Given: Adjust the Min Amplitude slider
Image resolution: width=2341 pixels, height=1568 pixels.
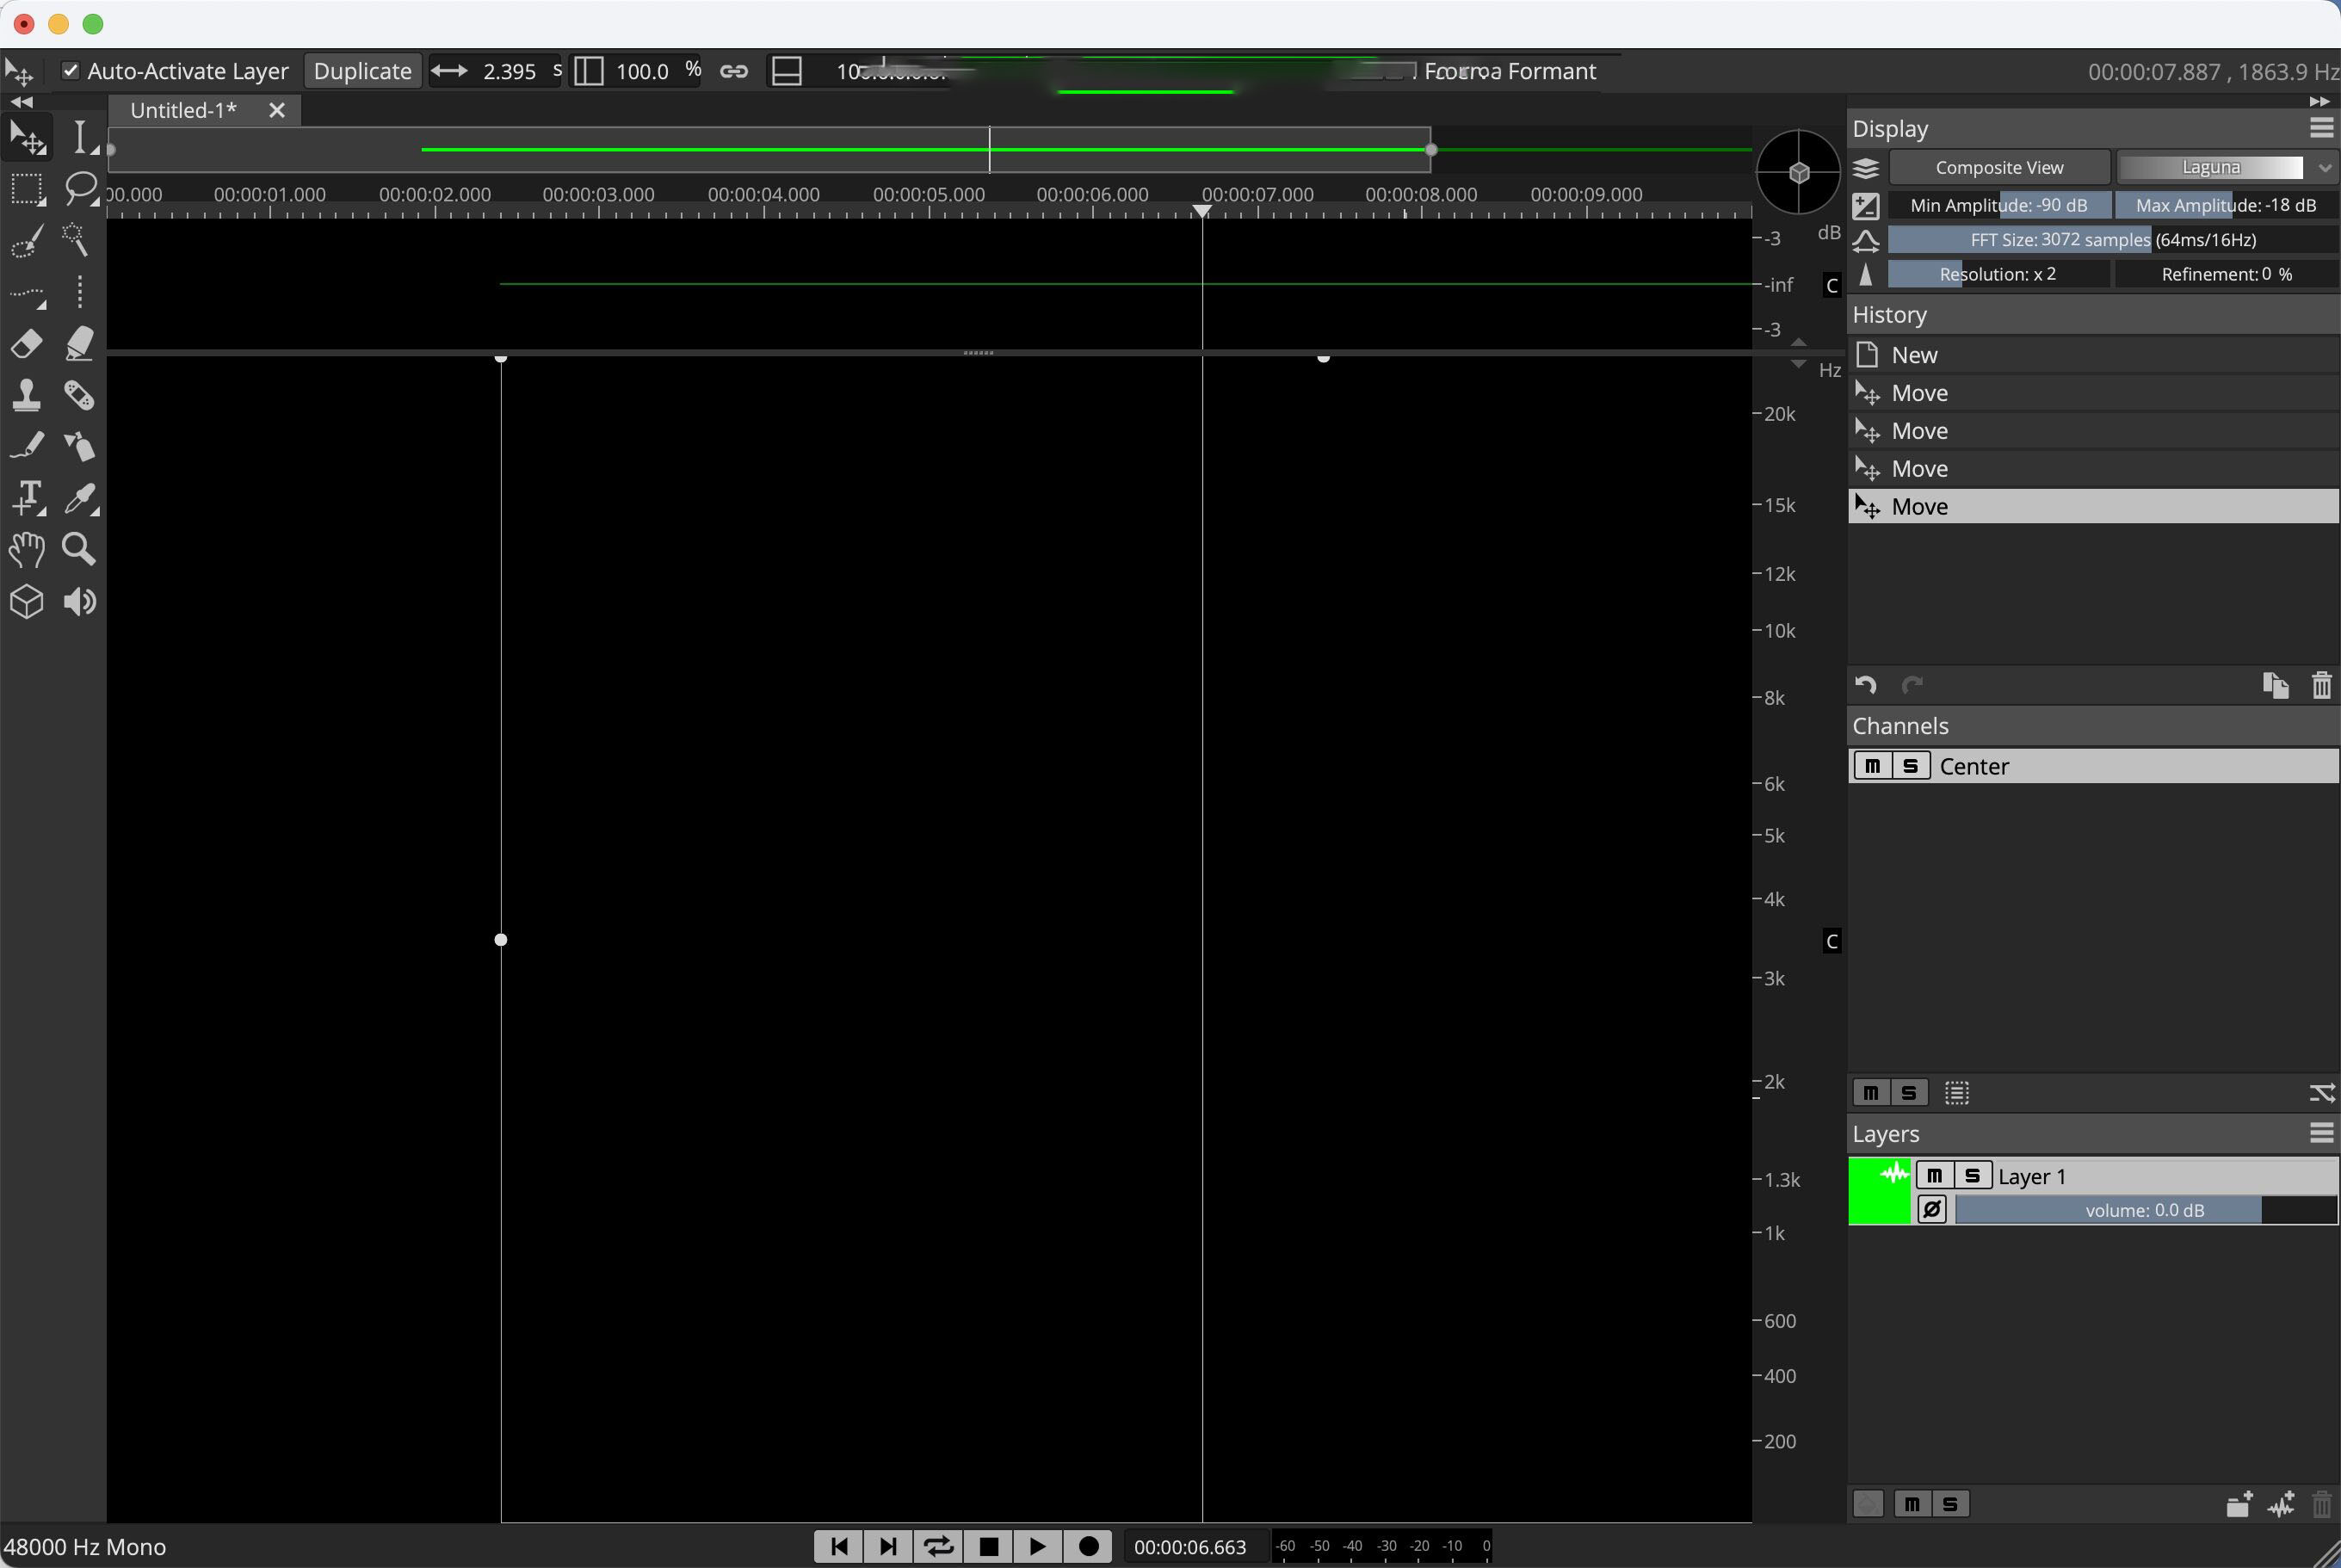Looking at the screenshot, I should 1999,205.
